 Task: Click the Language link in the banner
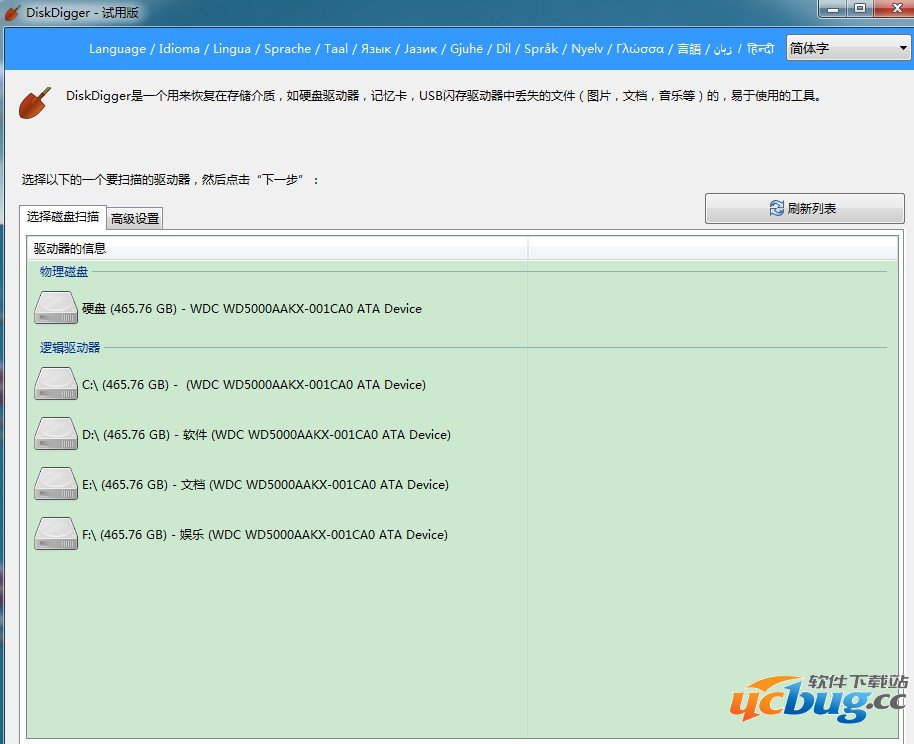pyautogui.click(x=116, y=47)
